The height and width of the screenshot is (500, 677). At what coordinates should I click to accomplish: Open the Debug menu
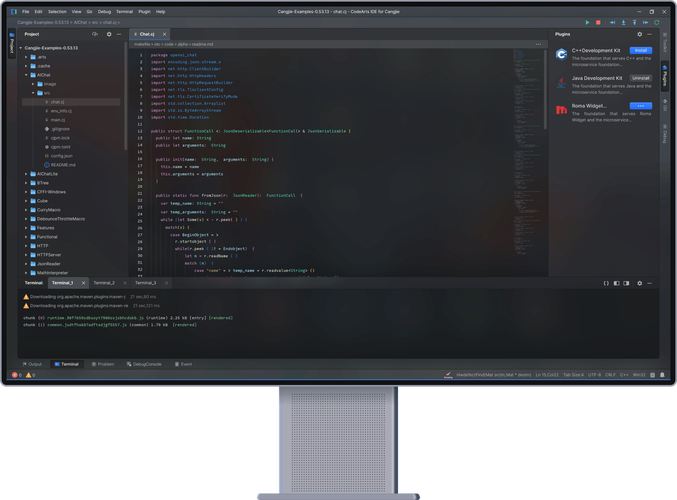pos(104,12)
